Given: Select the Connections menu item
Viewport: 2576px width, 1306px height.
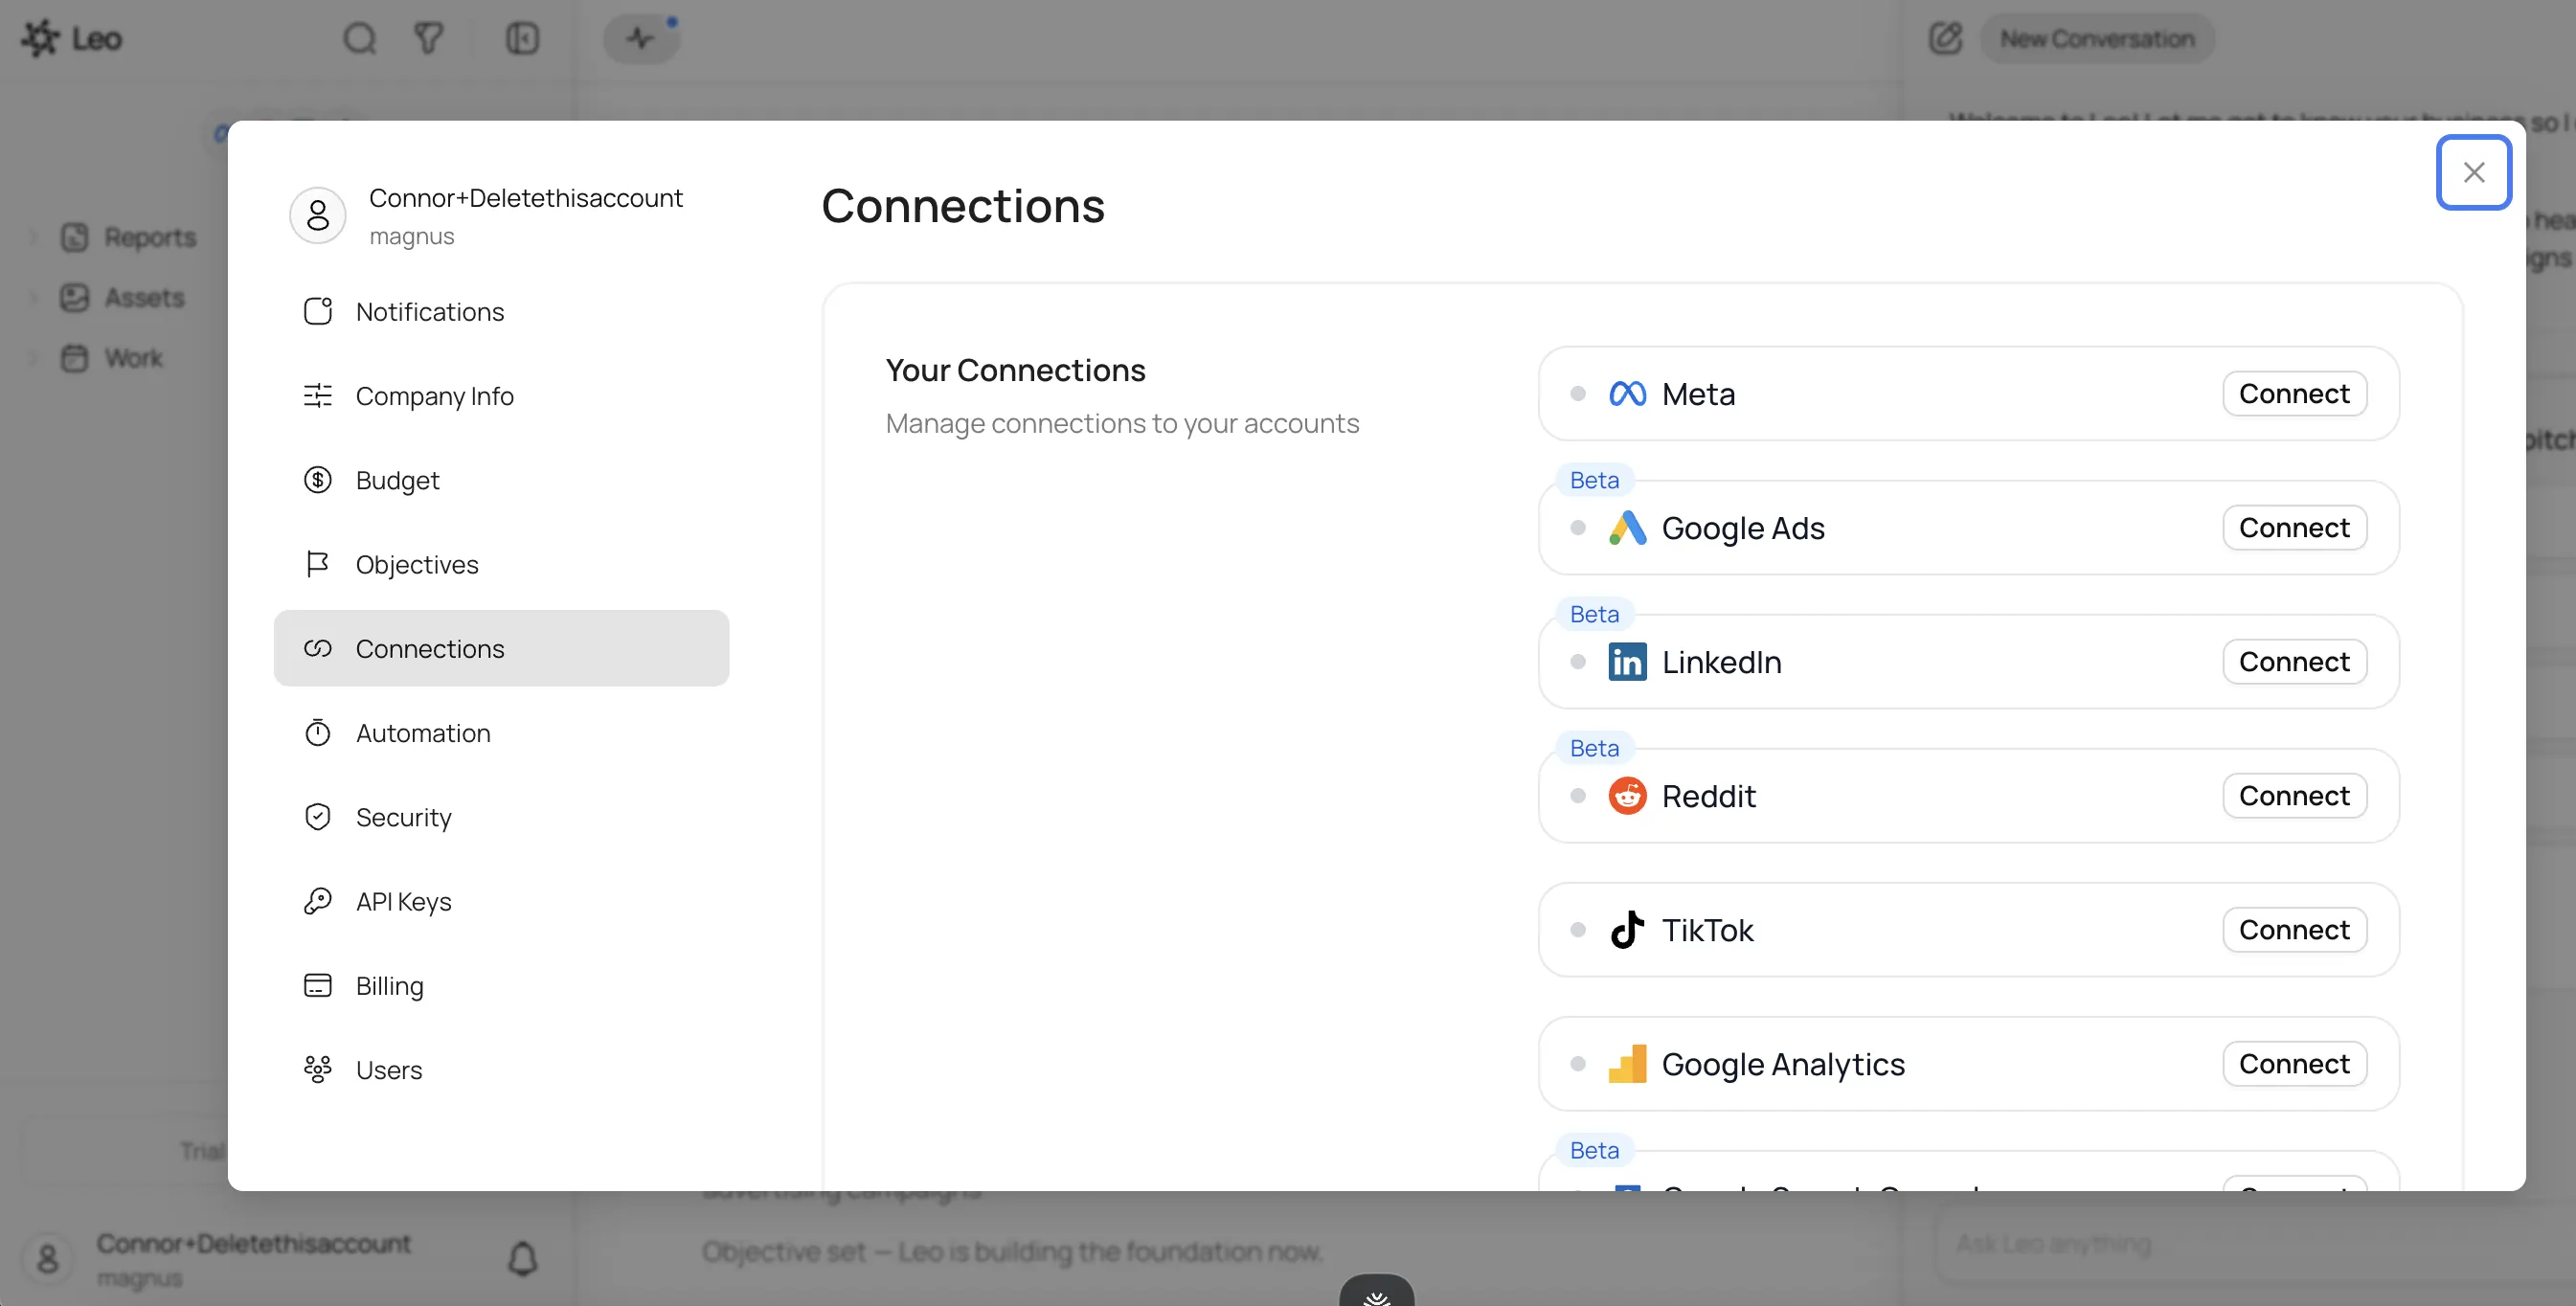Looking at the screenshot, I should [501, 649].
